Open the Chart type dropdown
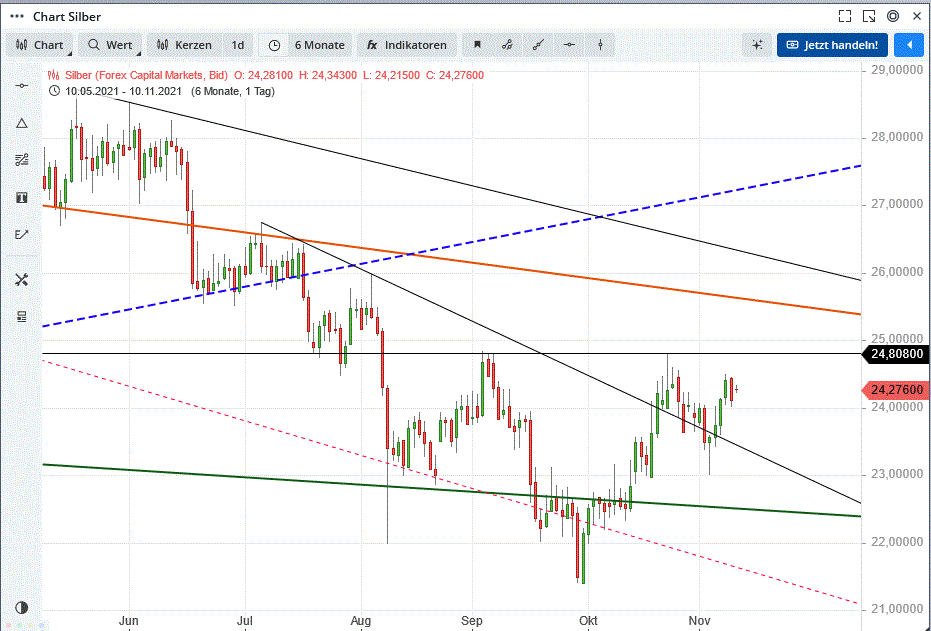The height and width of the screenshot is (631, 931). point(40,45)
